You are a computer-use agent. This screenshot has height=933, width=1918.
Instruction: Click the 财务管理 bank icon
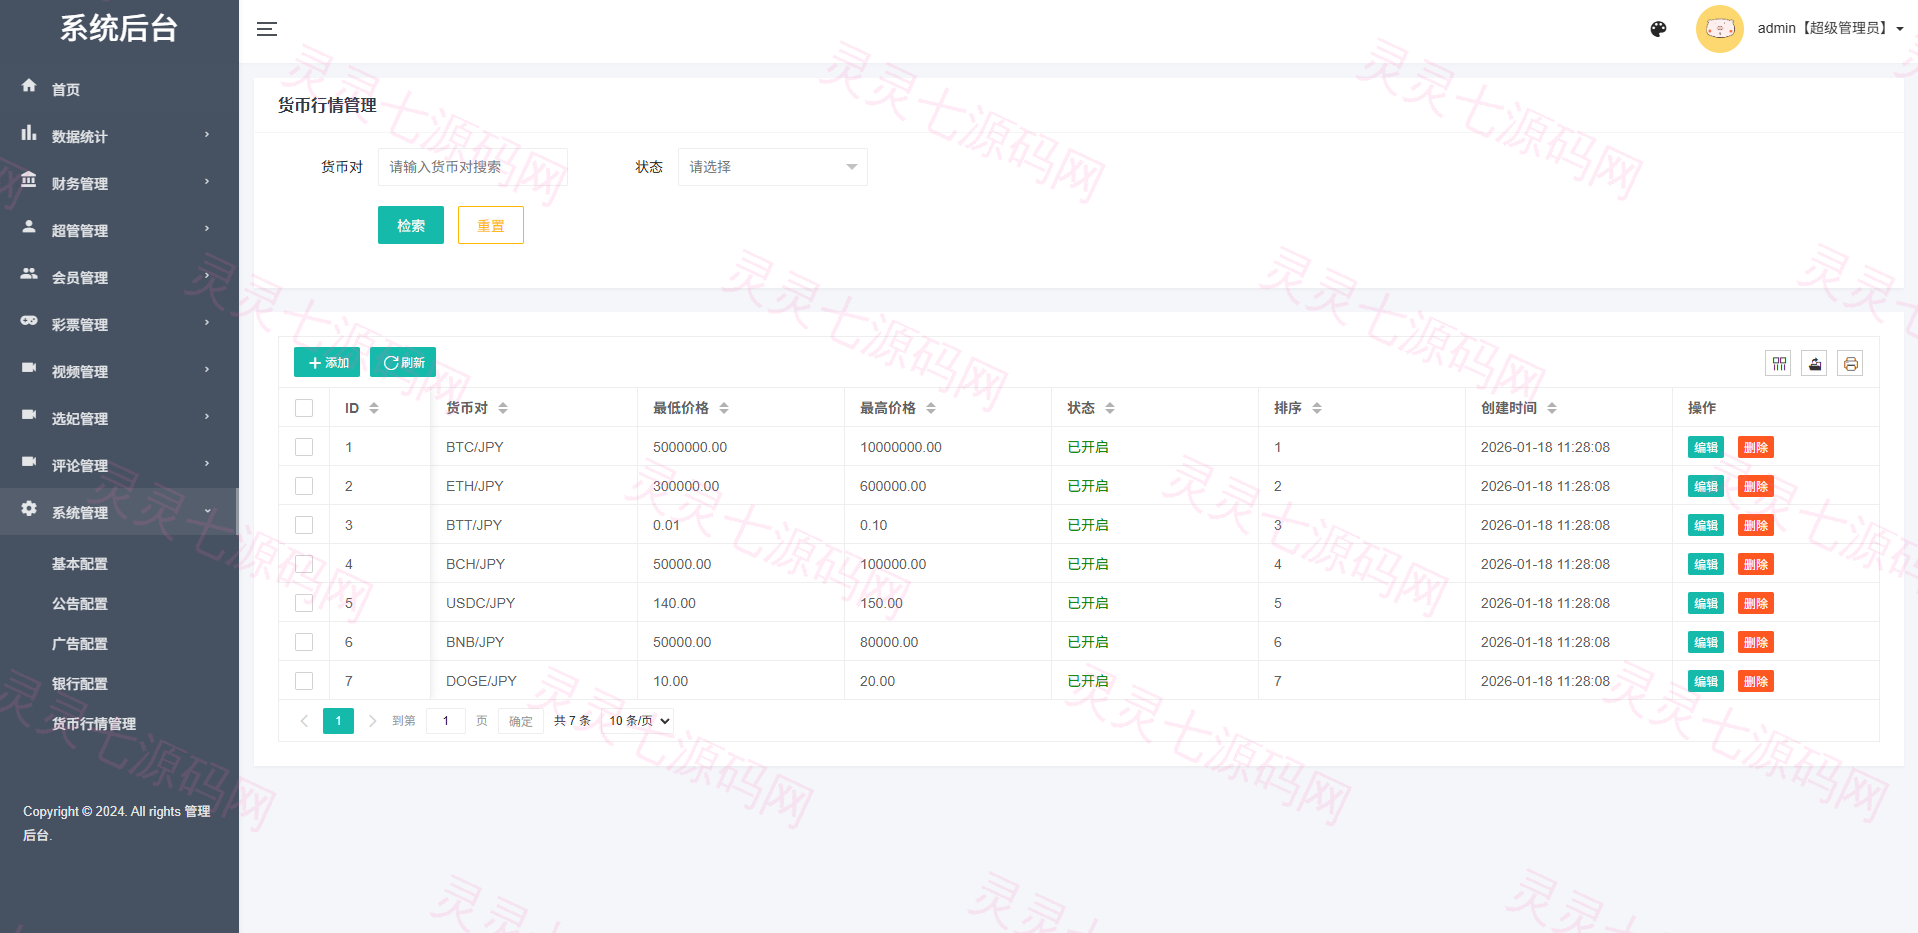(x=29, y=180)
